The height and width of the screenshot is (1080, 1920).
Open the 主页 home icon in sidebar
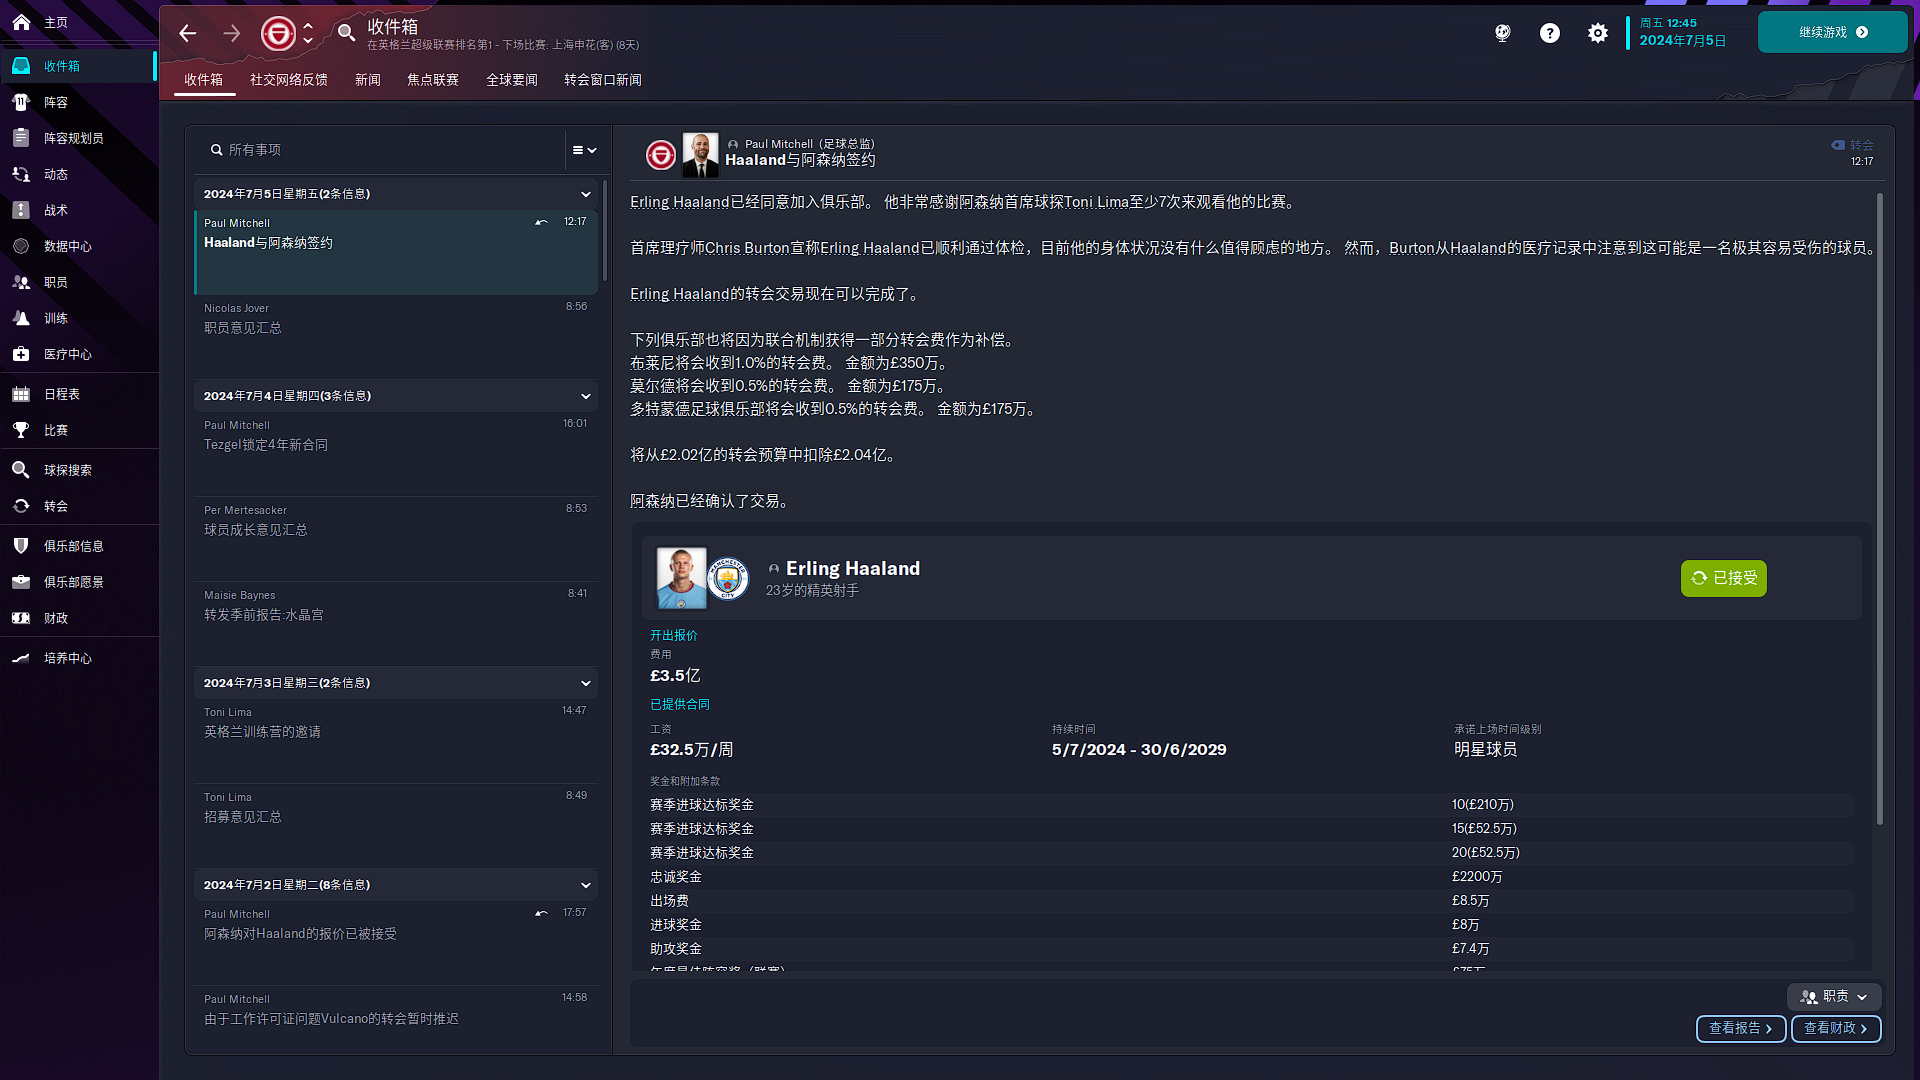[21, 22]
